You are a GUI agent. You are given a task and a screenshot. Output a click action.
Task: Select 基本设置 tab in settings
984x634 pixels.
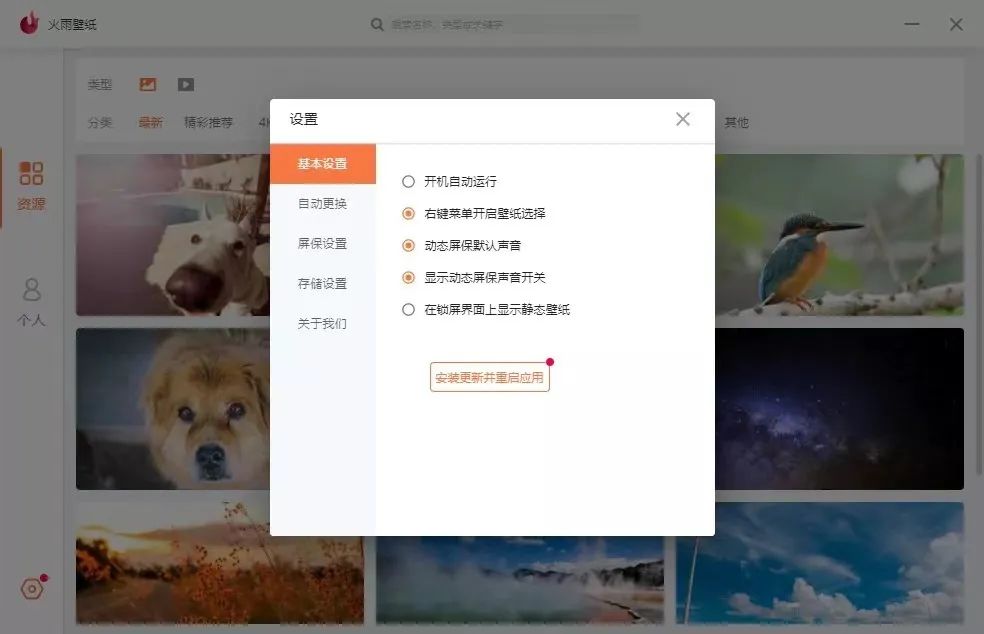coord(323,164)
